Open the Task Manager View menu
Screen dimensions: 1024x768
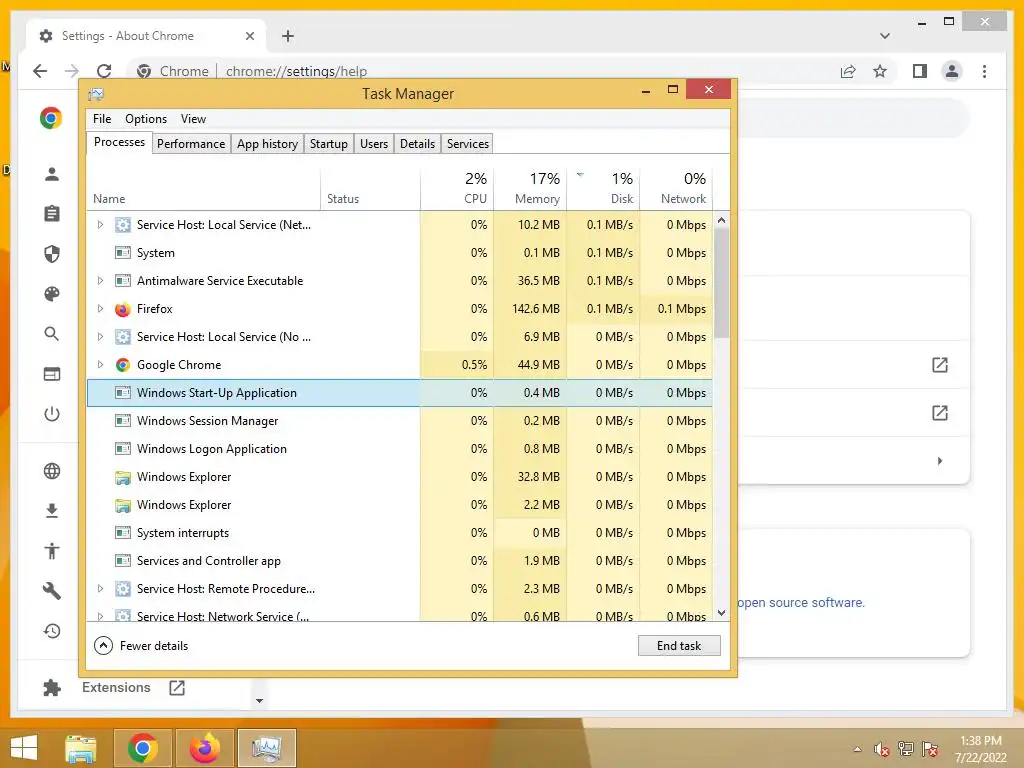click(193, 119)
